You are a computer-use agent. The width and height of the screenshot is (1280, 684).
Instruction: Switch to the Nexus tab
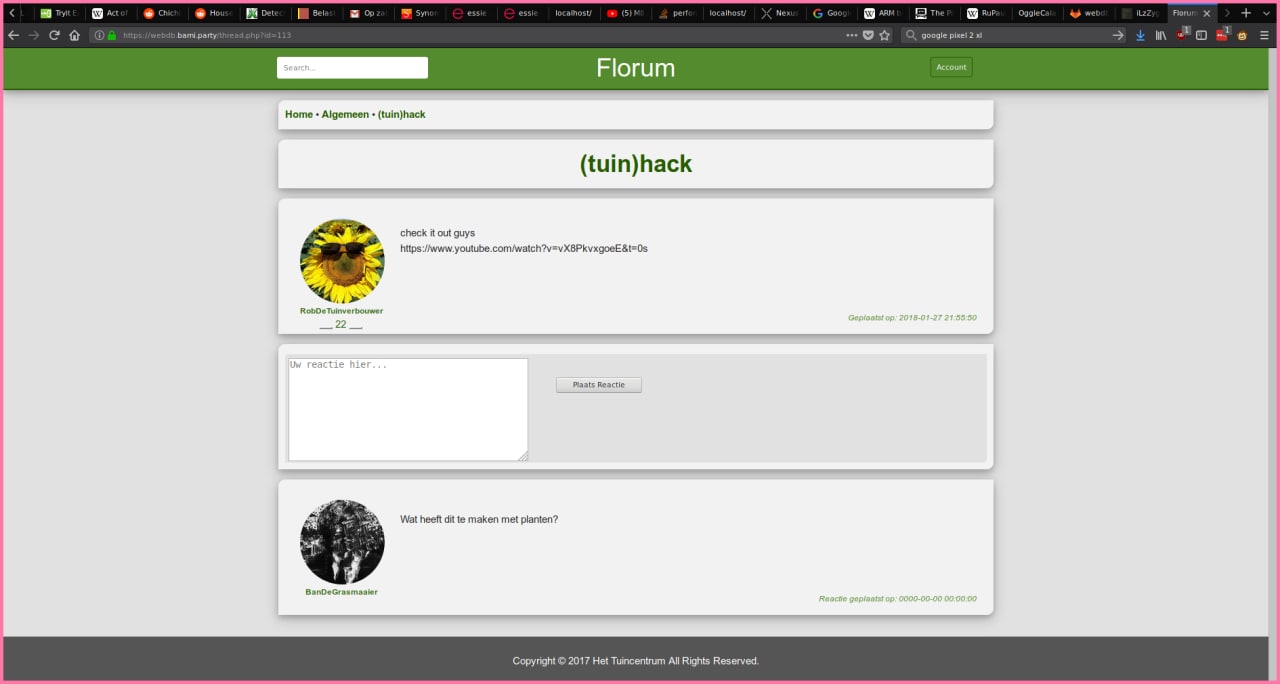[x=780, y=13]
